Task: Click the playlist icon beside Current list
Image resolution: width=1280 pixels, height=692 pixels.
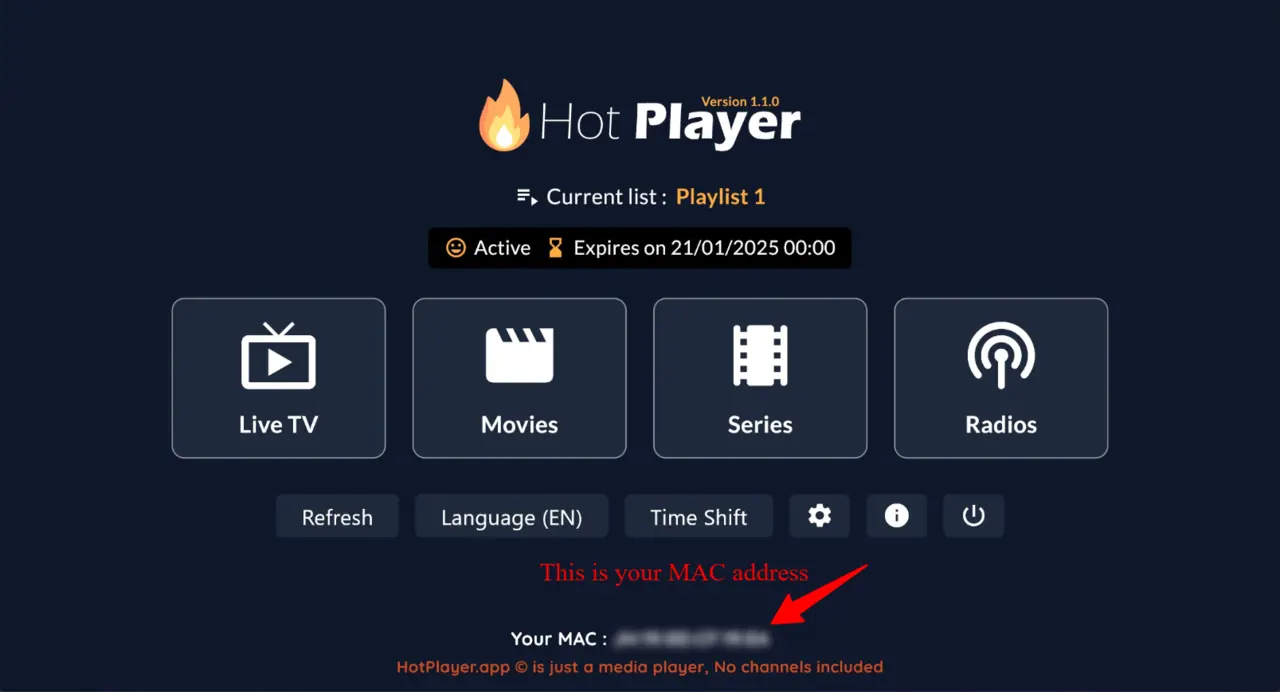Action: coord(527,196)
